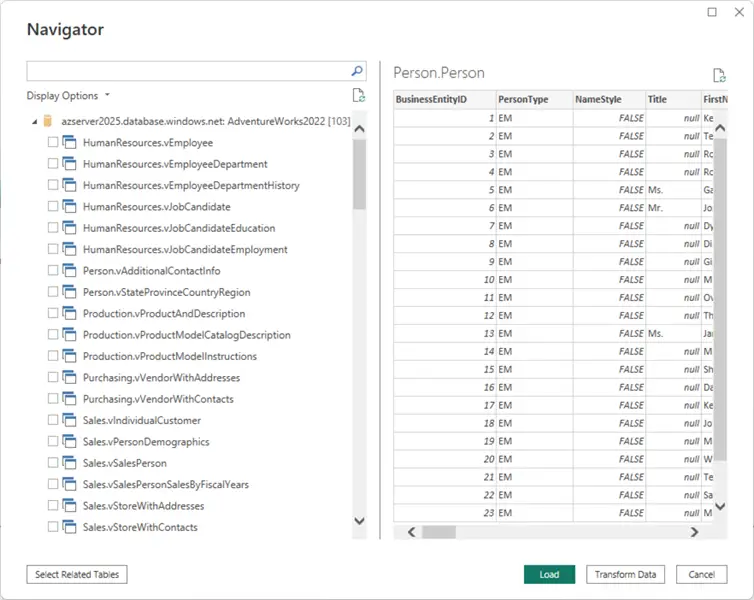The image size is (754, 600).
Task: Click the Cancel button
Action: tap(701, 574)
